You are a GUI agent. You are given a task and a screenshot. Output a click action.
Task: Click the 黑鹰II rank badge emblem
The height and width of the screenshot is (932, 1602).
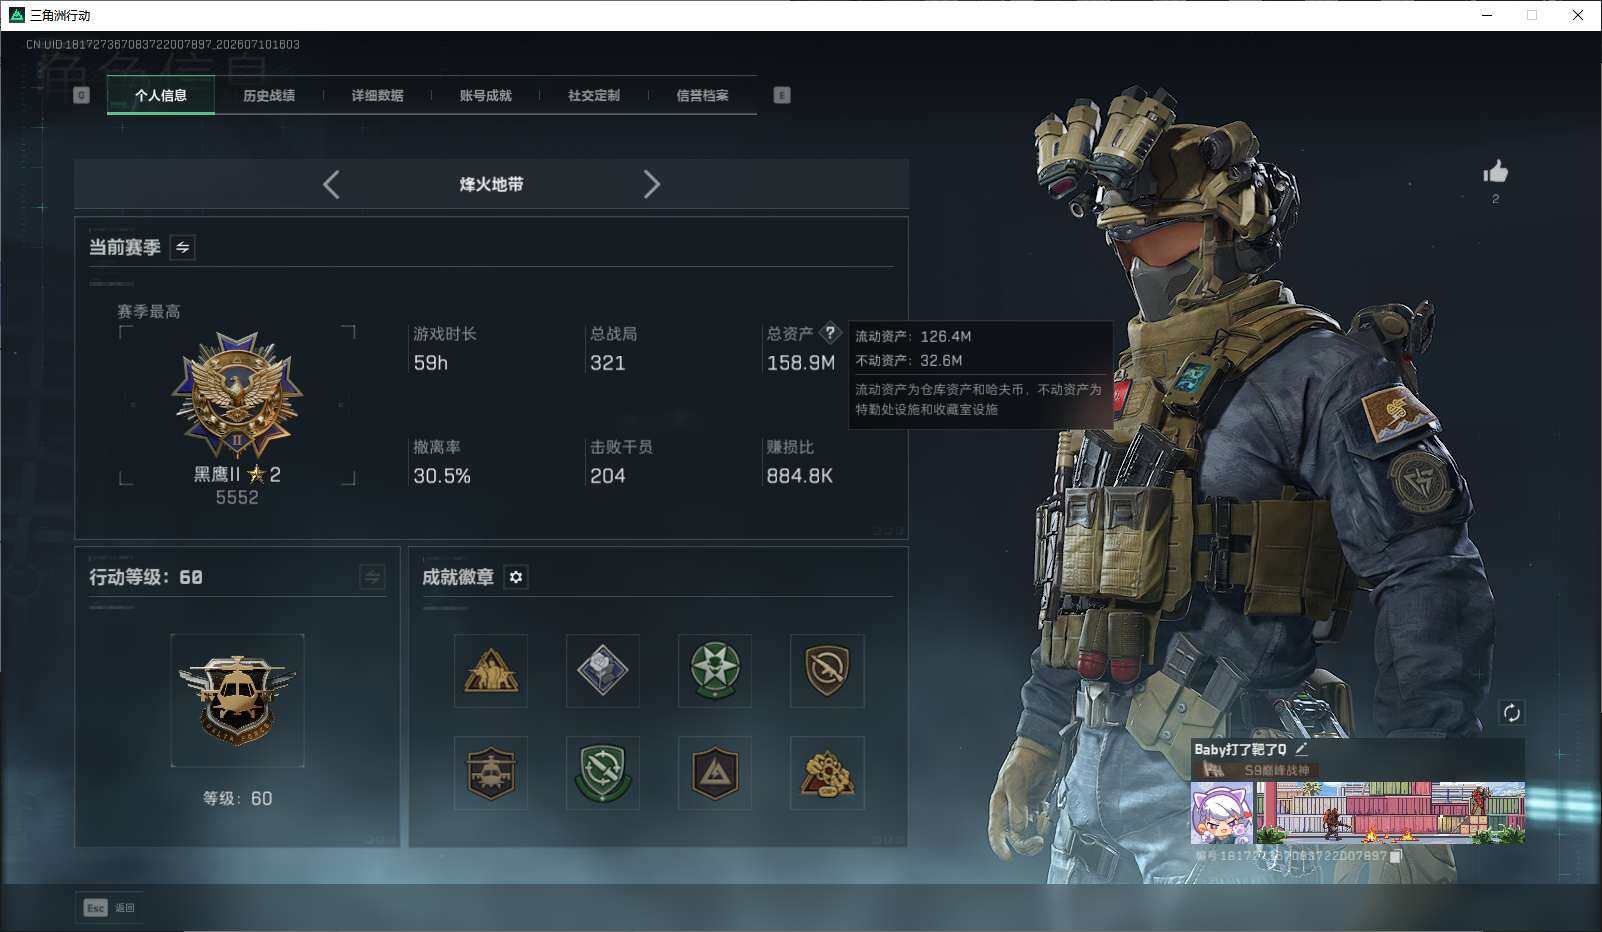tap(237, 395)
